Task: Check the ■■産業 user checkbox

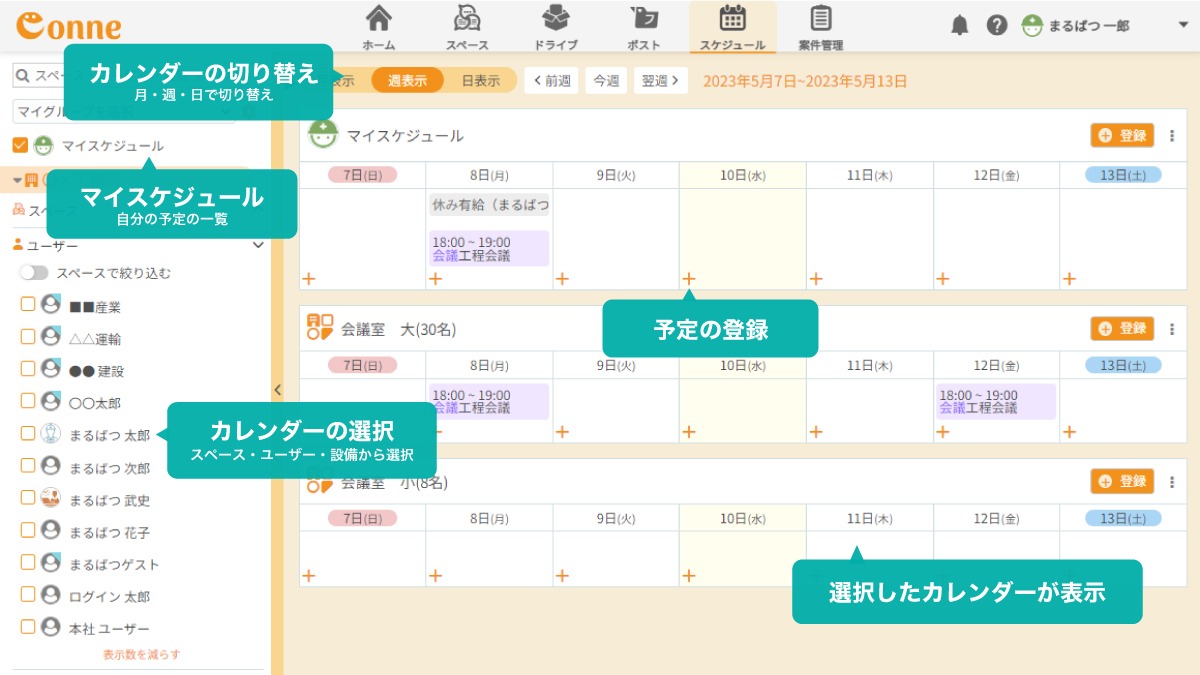Action: [28, 306]
